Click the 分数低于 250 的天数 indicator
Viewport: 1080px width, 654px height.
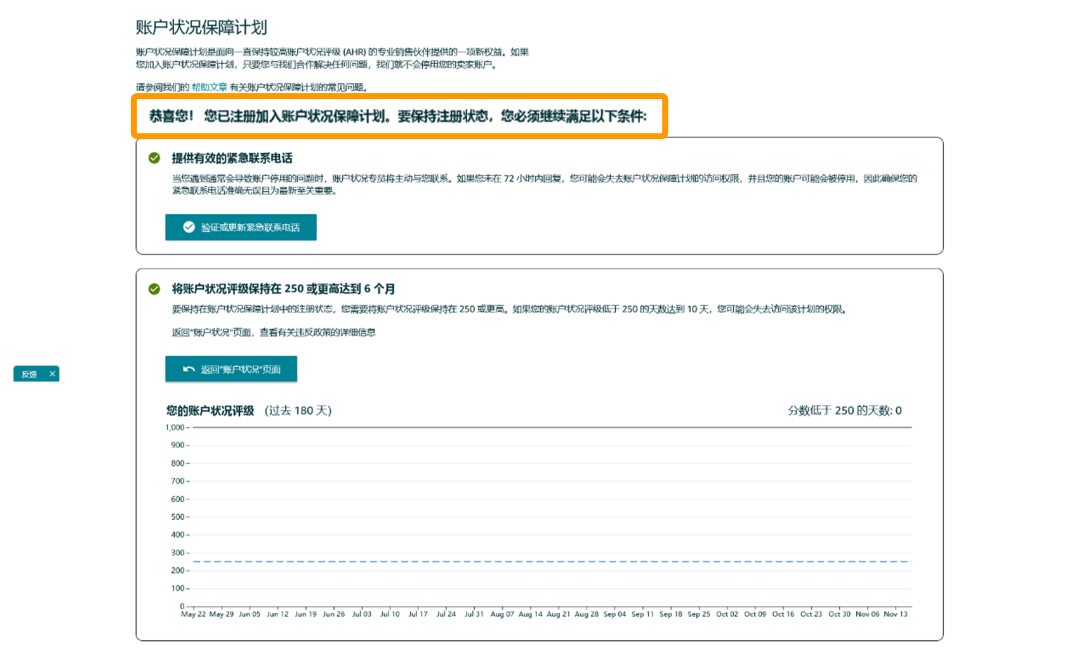click(x=846, y=410)
